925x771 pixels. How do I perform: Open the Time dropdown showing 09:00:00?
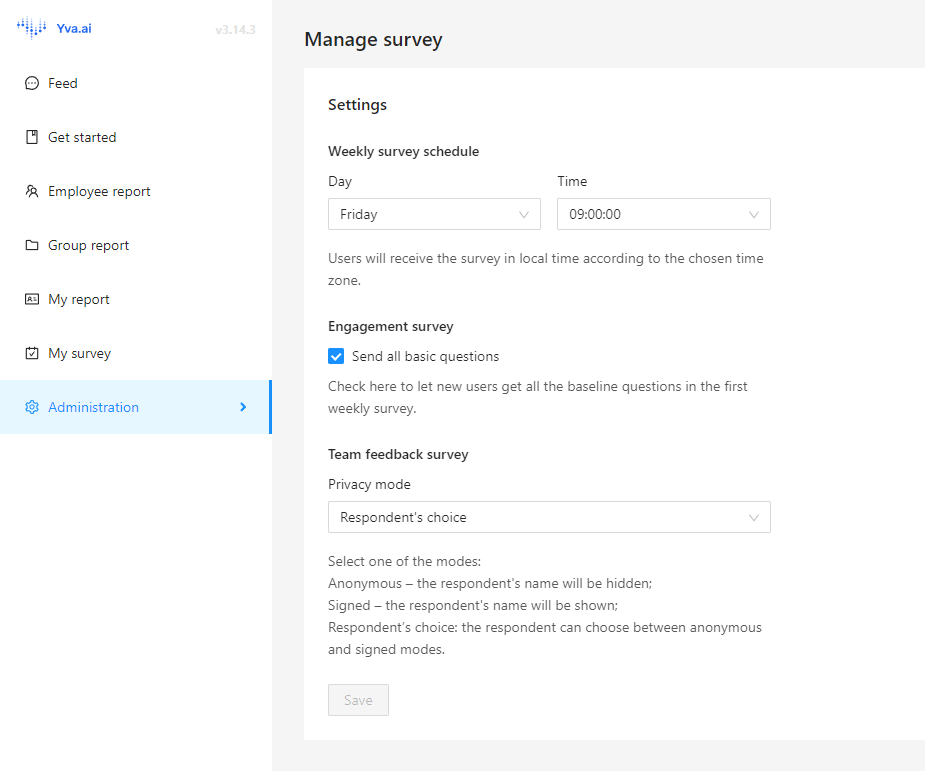pyautogui.click(x=664, y=214)
